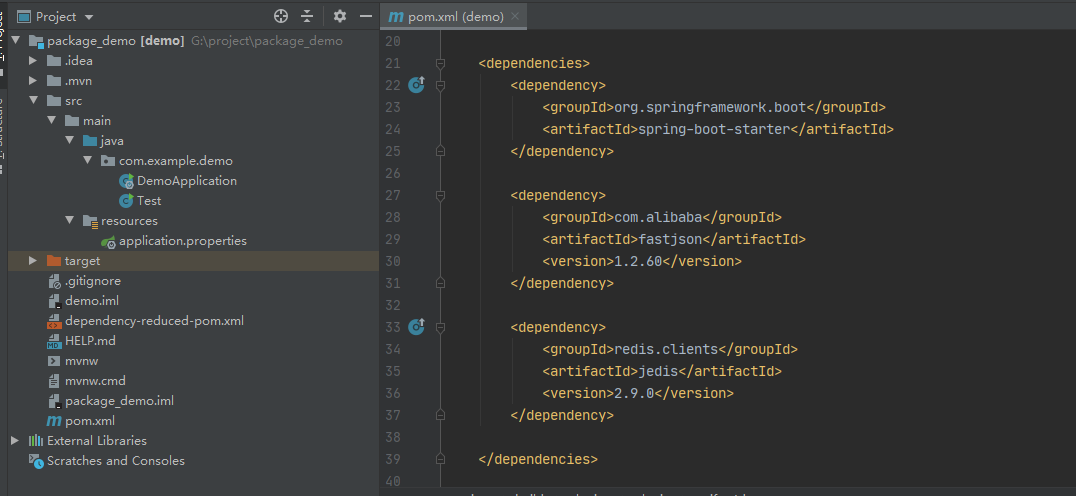The height and width of the screenshot is (496, 1076).
Task: Click the locate/scroll from source icon
Action: (281, 17)
